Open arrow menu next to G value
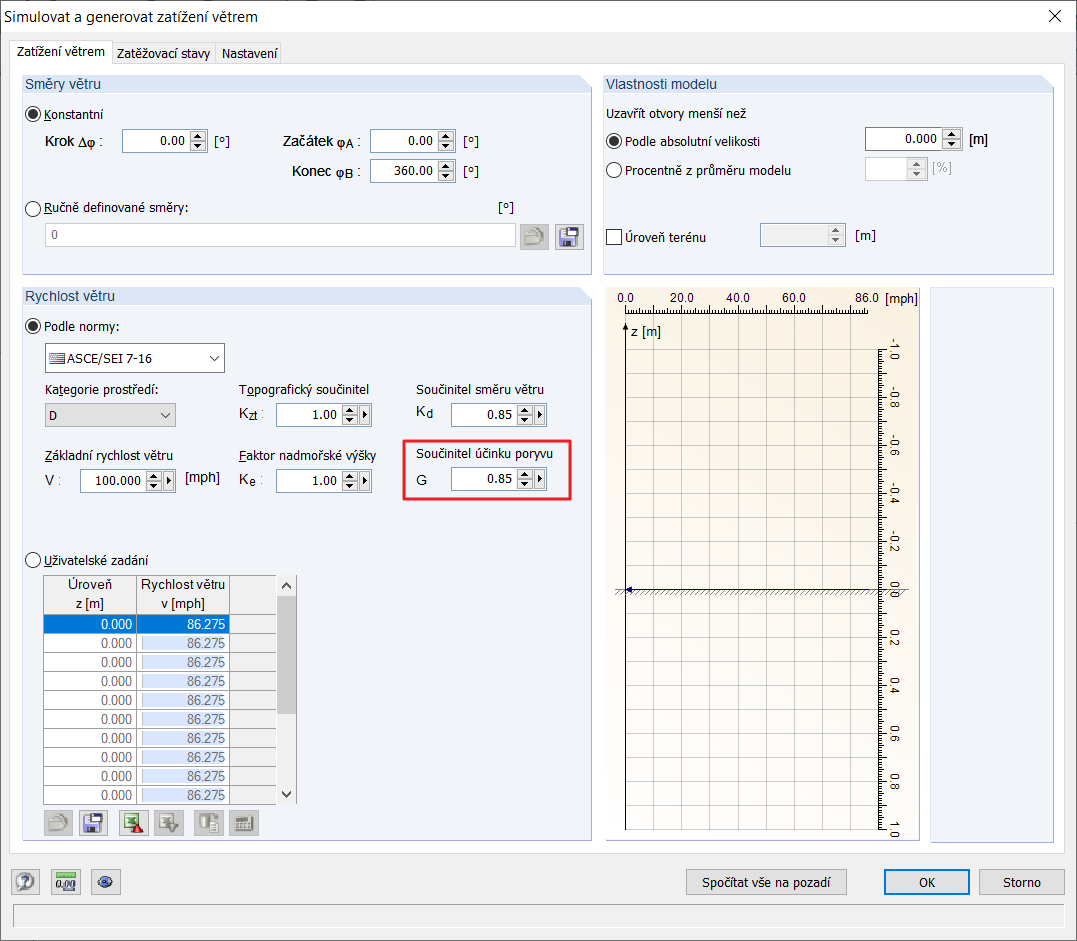This screenshot has height=941, width=1077. click(540, 479)
